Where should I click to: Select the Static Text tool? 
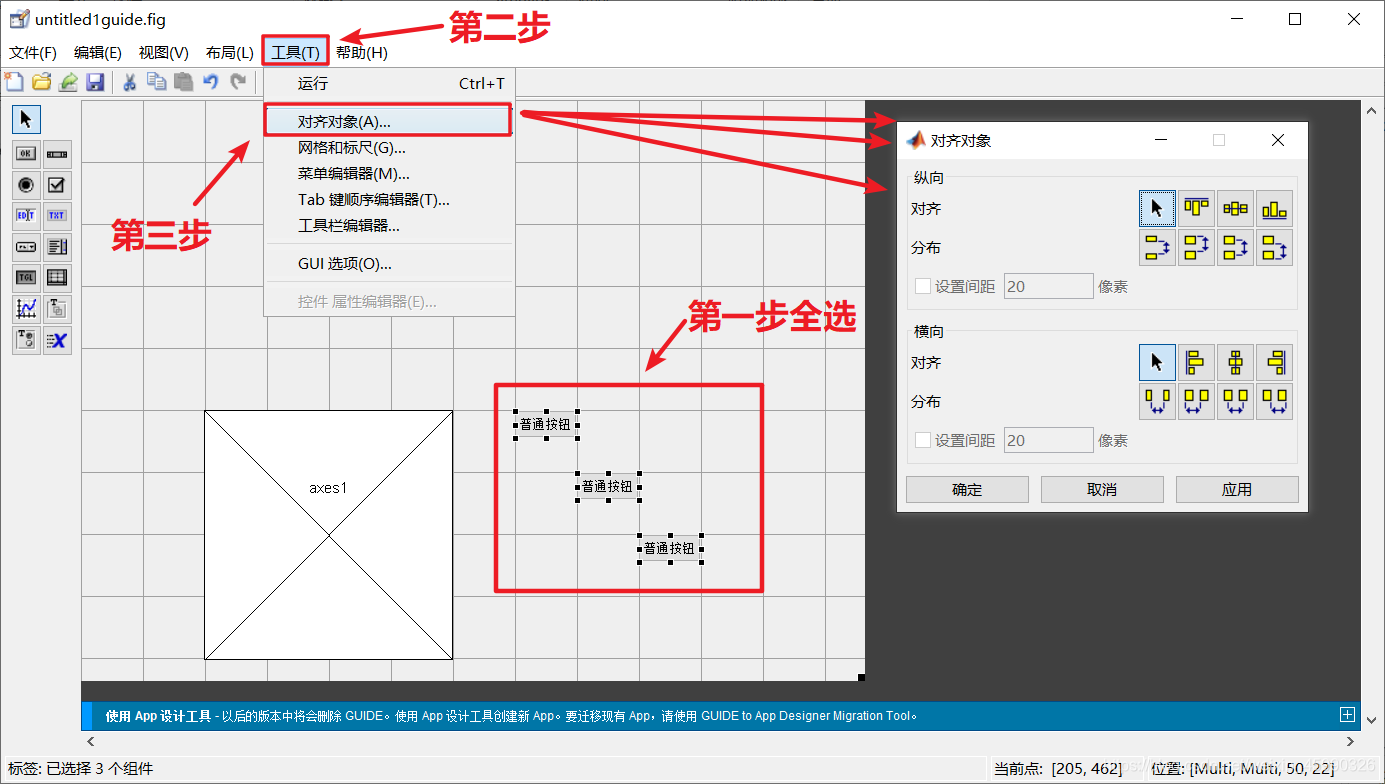[x=57, y=215]
